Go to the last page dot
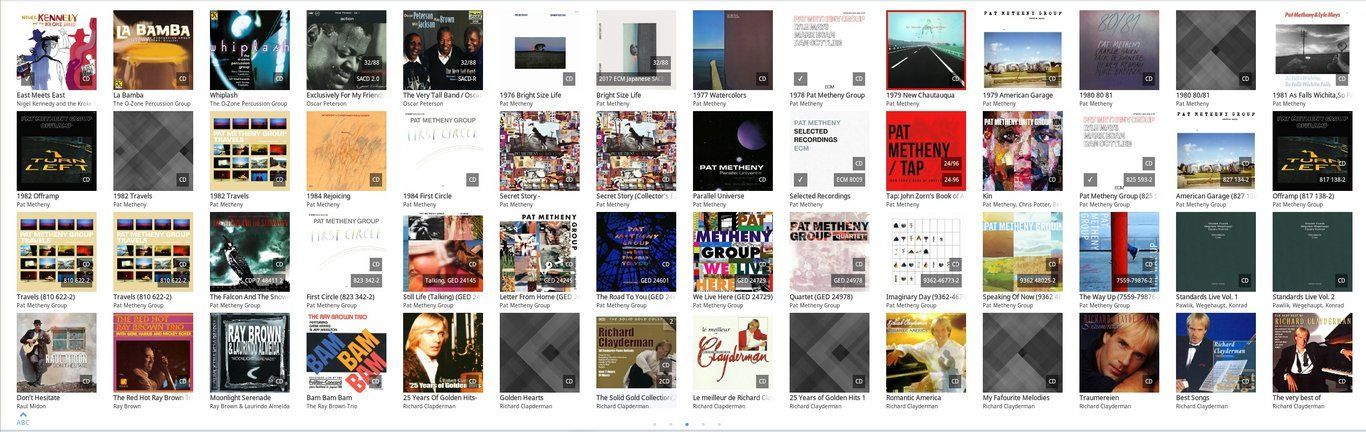The image size is (1366, 432). [719, 424]
